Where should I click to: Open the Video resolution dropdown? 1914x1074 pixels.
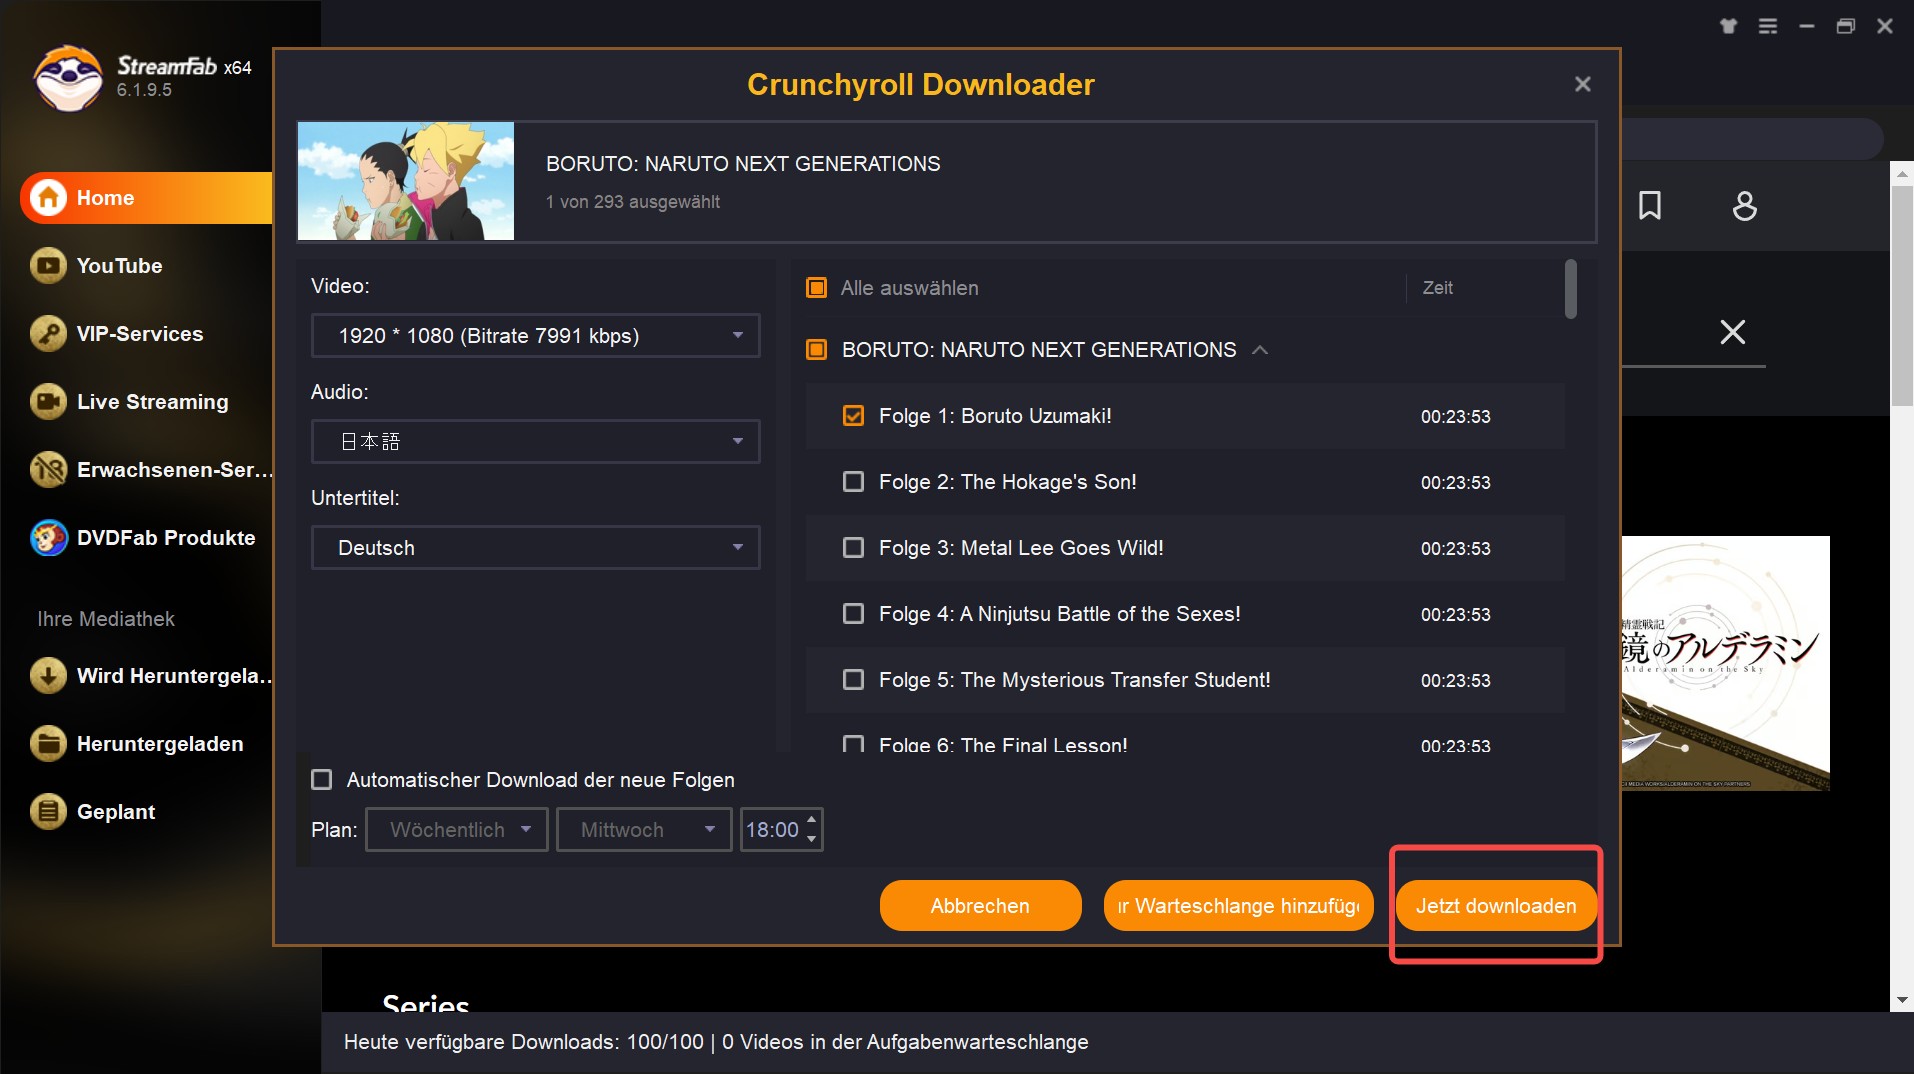tap(536, 336)
